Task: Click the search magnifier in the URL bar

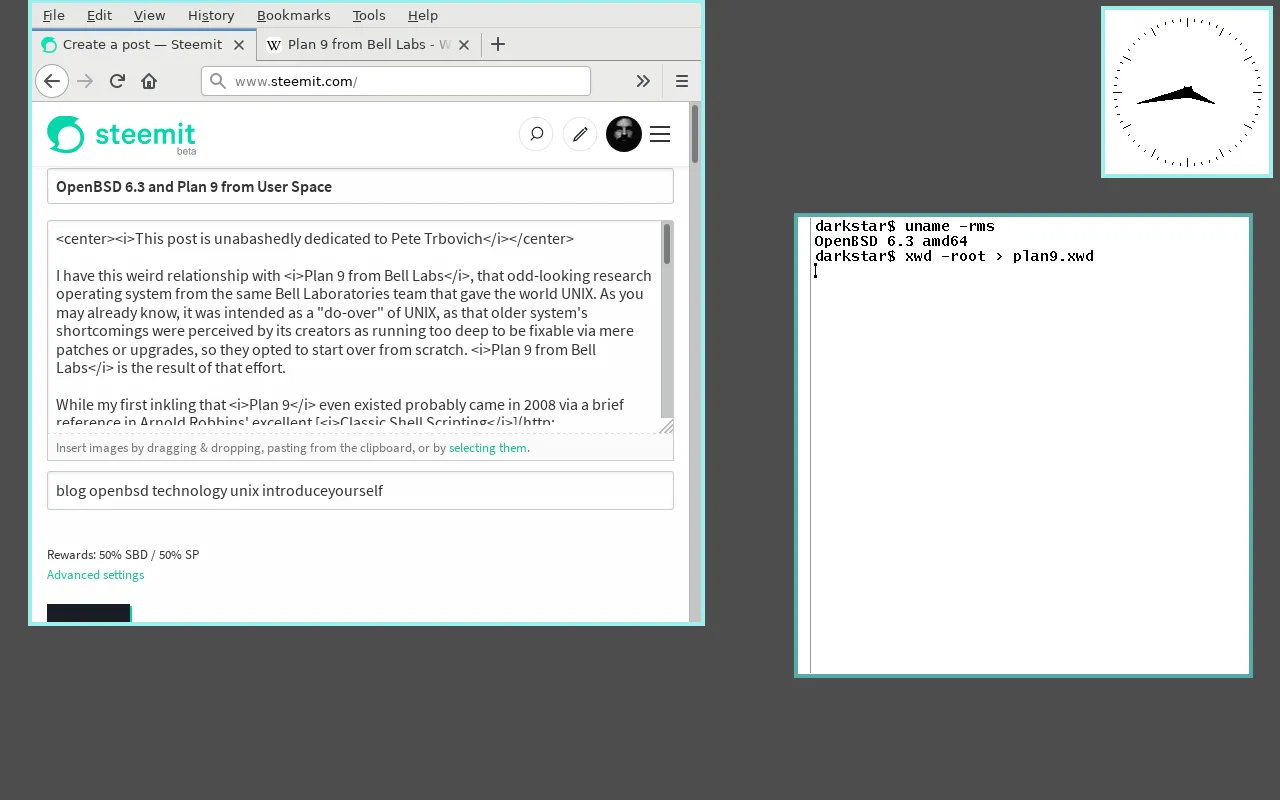Action: [x=218, y=81]
